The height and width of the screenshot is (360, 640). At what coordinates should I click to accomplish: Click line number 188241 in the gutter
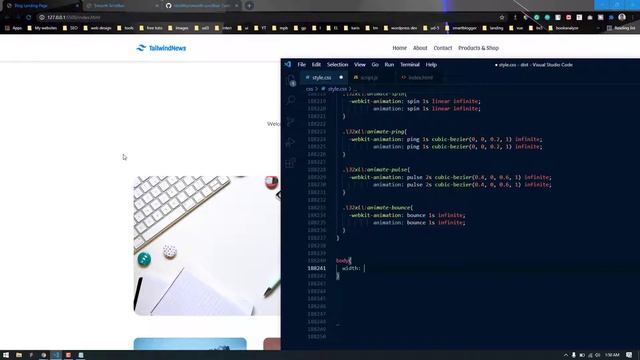click(x=317, y=268)
